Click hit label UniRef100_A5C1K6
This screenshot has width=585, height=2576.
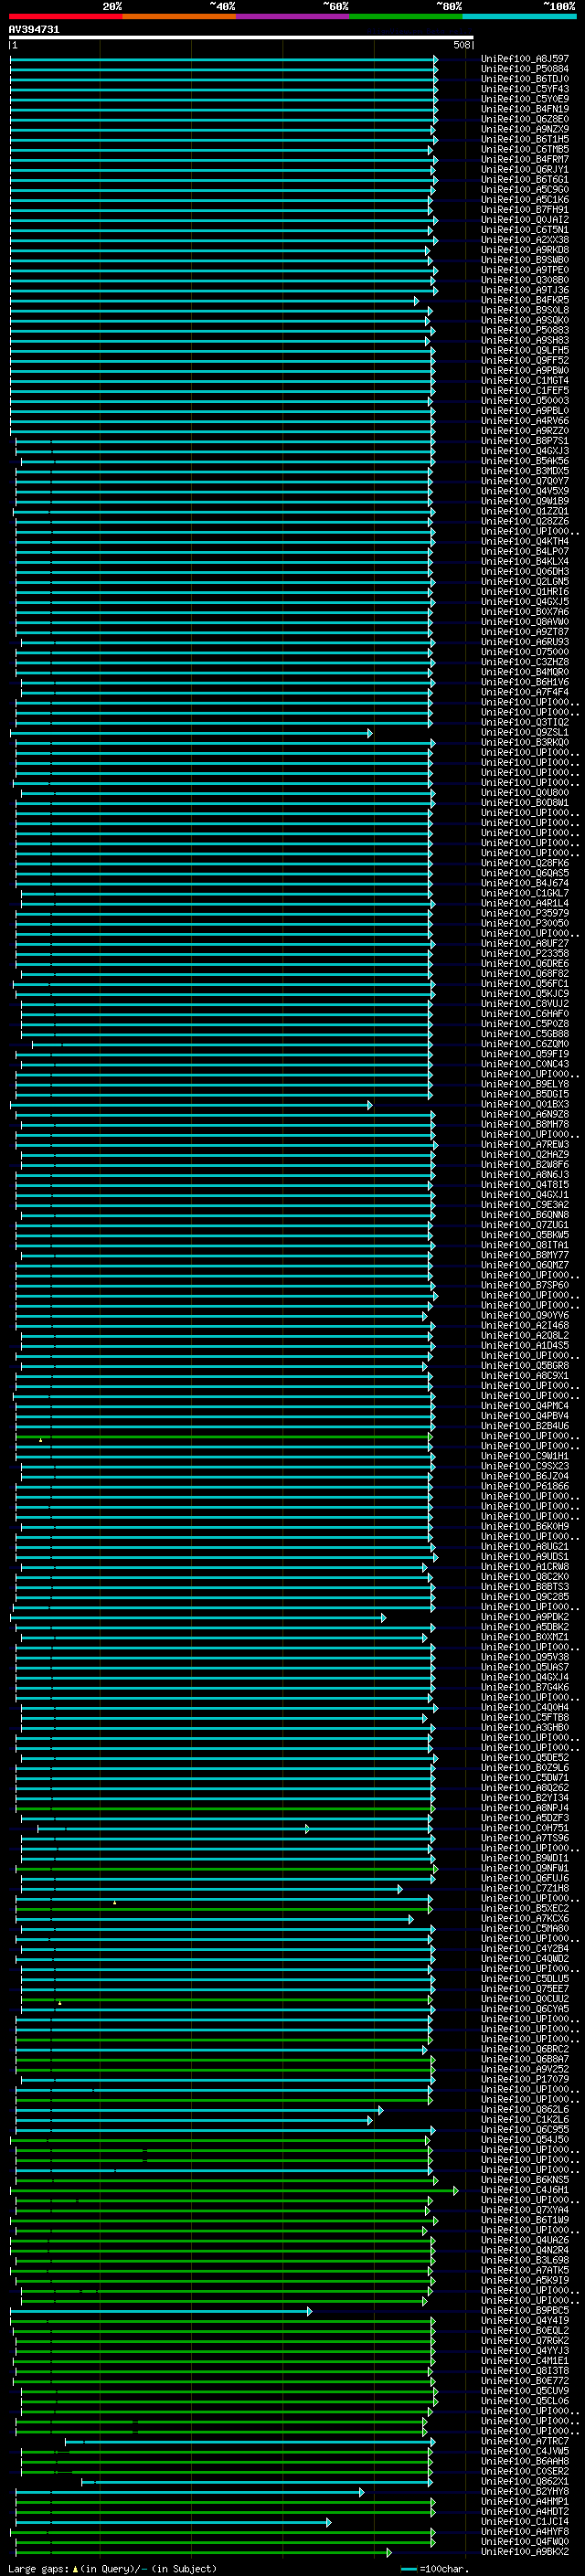(x=525, y=200)
